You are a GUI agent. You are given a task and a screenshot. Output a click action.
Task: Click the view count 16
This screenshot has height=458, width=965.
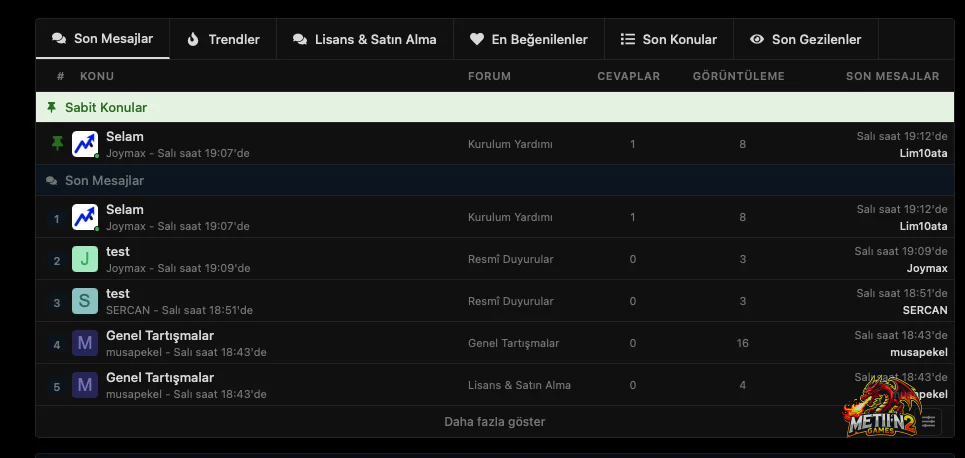742,343
